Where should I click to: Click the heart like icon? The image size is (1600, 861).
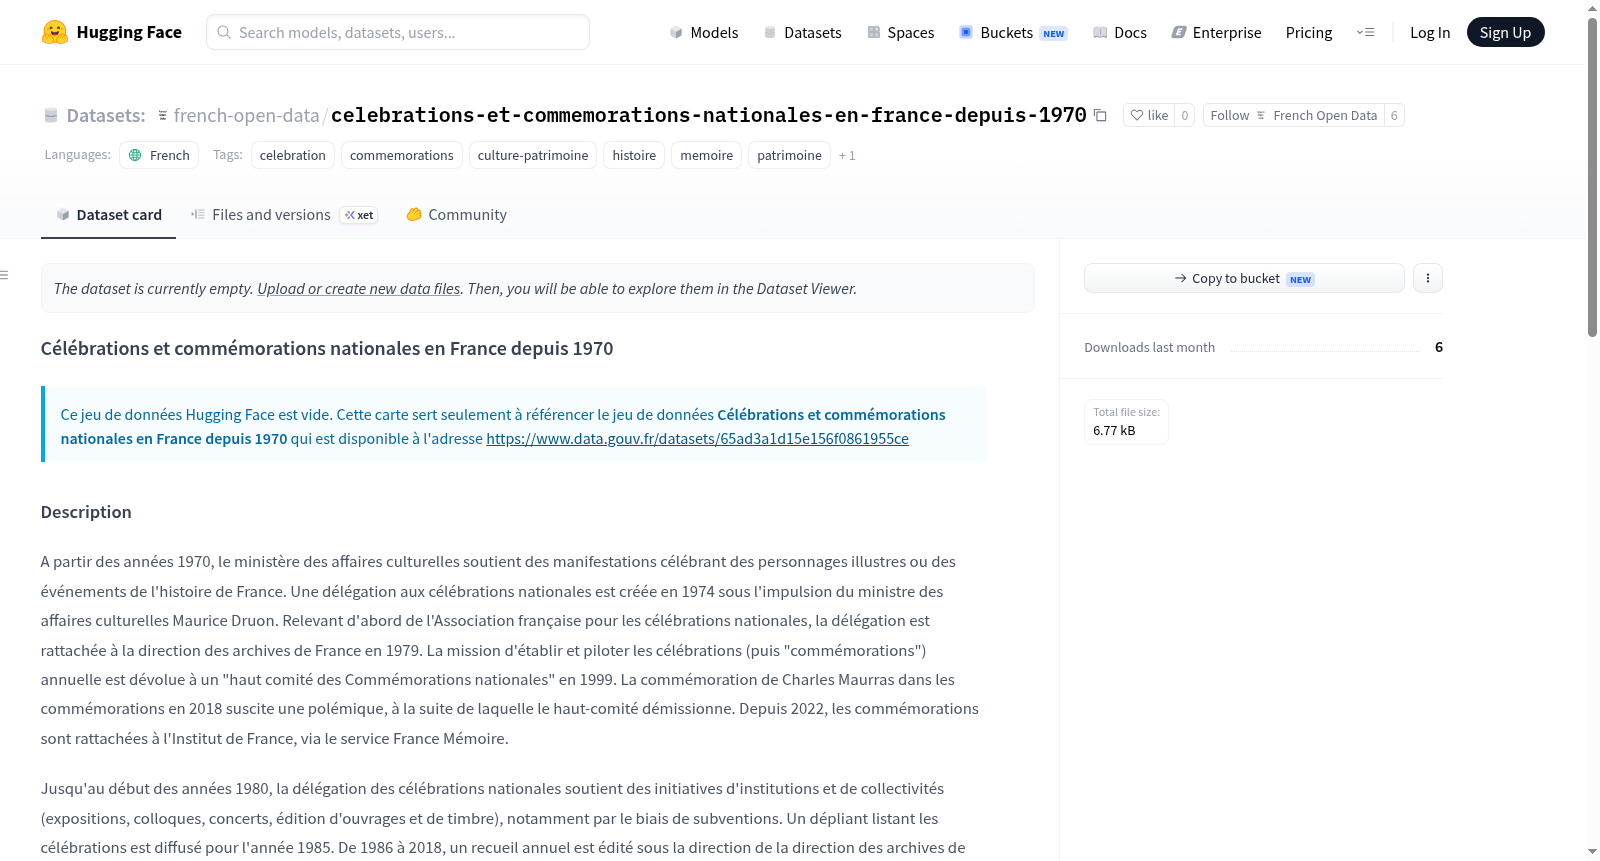tap(1137, 115)
